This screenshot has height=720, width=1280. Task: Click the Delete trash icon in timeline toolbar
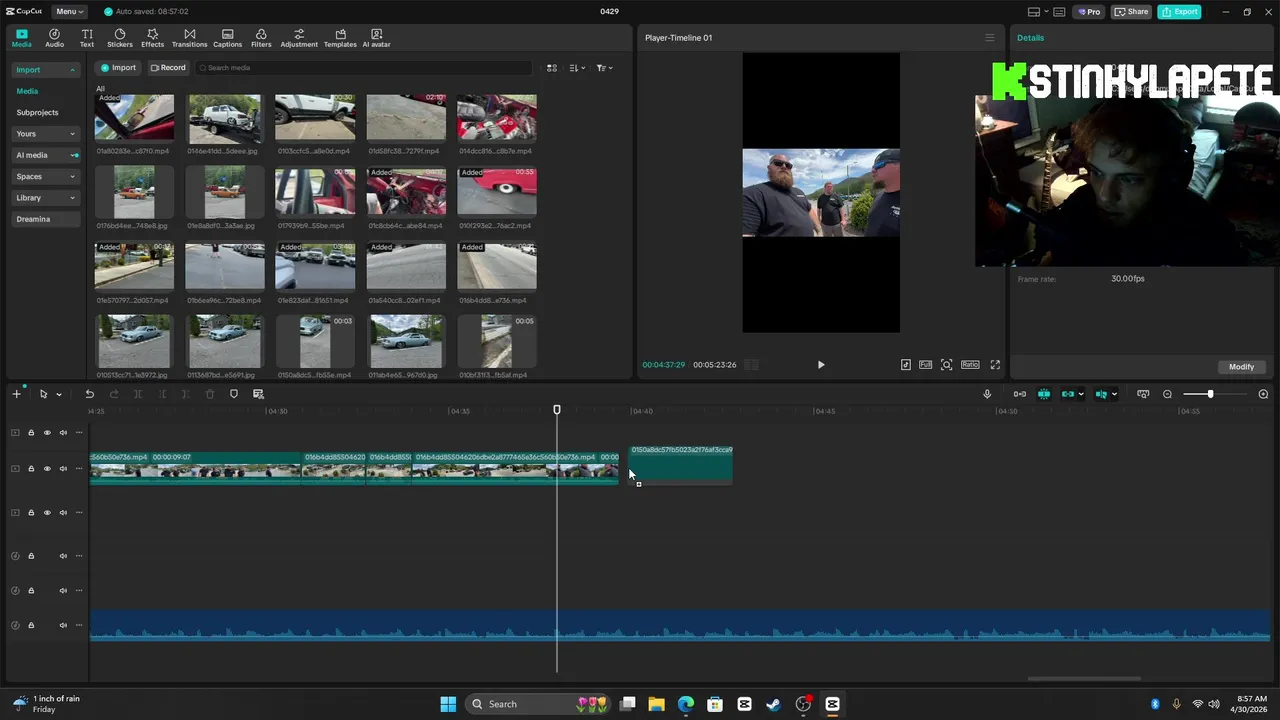(x=210, y=394)
